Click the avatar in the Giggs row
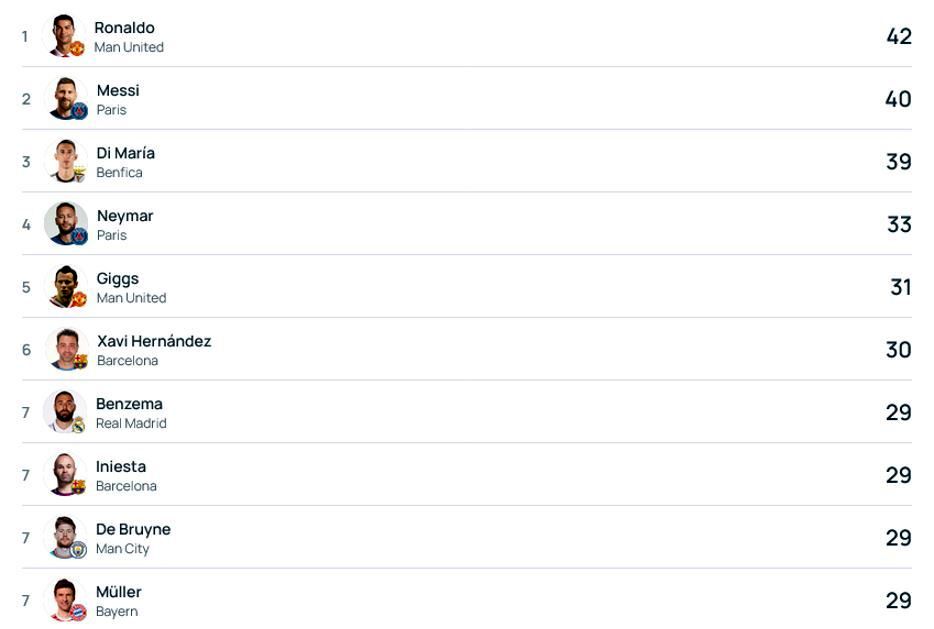 [66, 287]
